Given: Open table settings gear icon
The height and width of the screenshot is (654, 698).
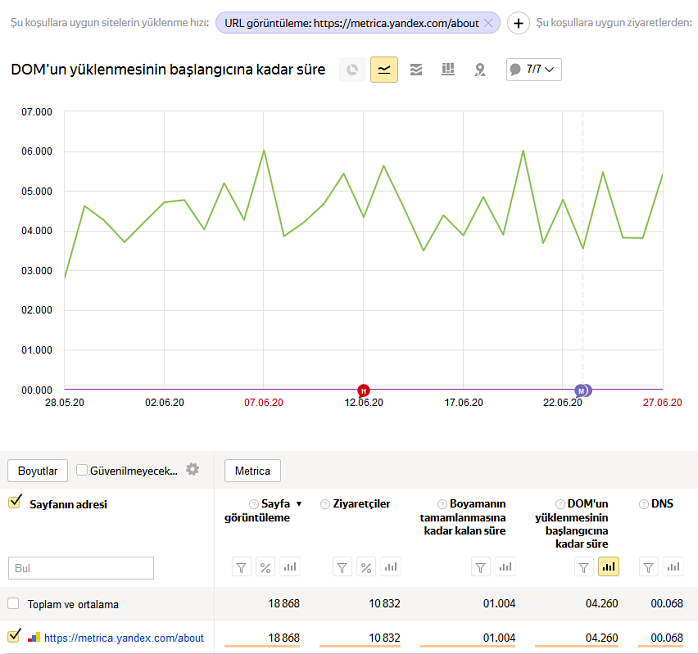Looking at the screenshot, I should 192,469.
